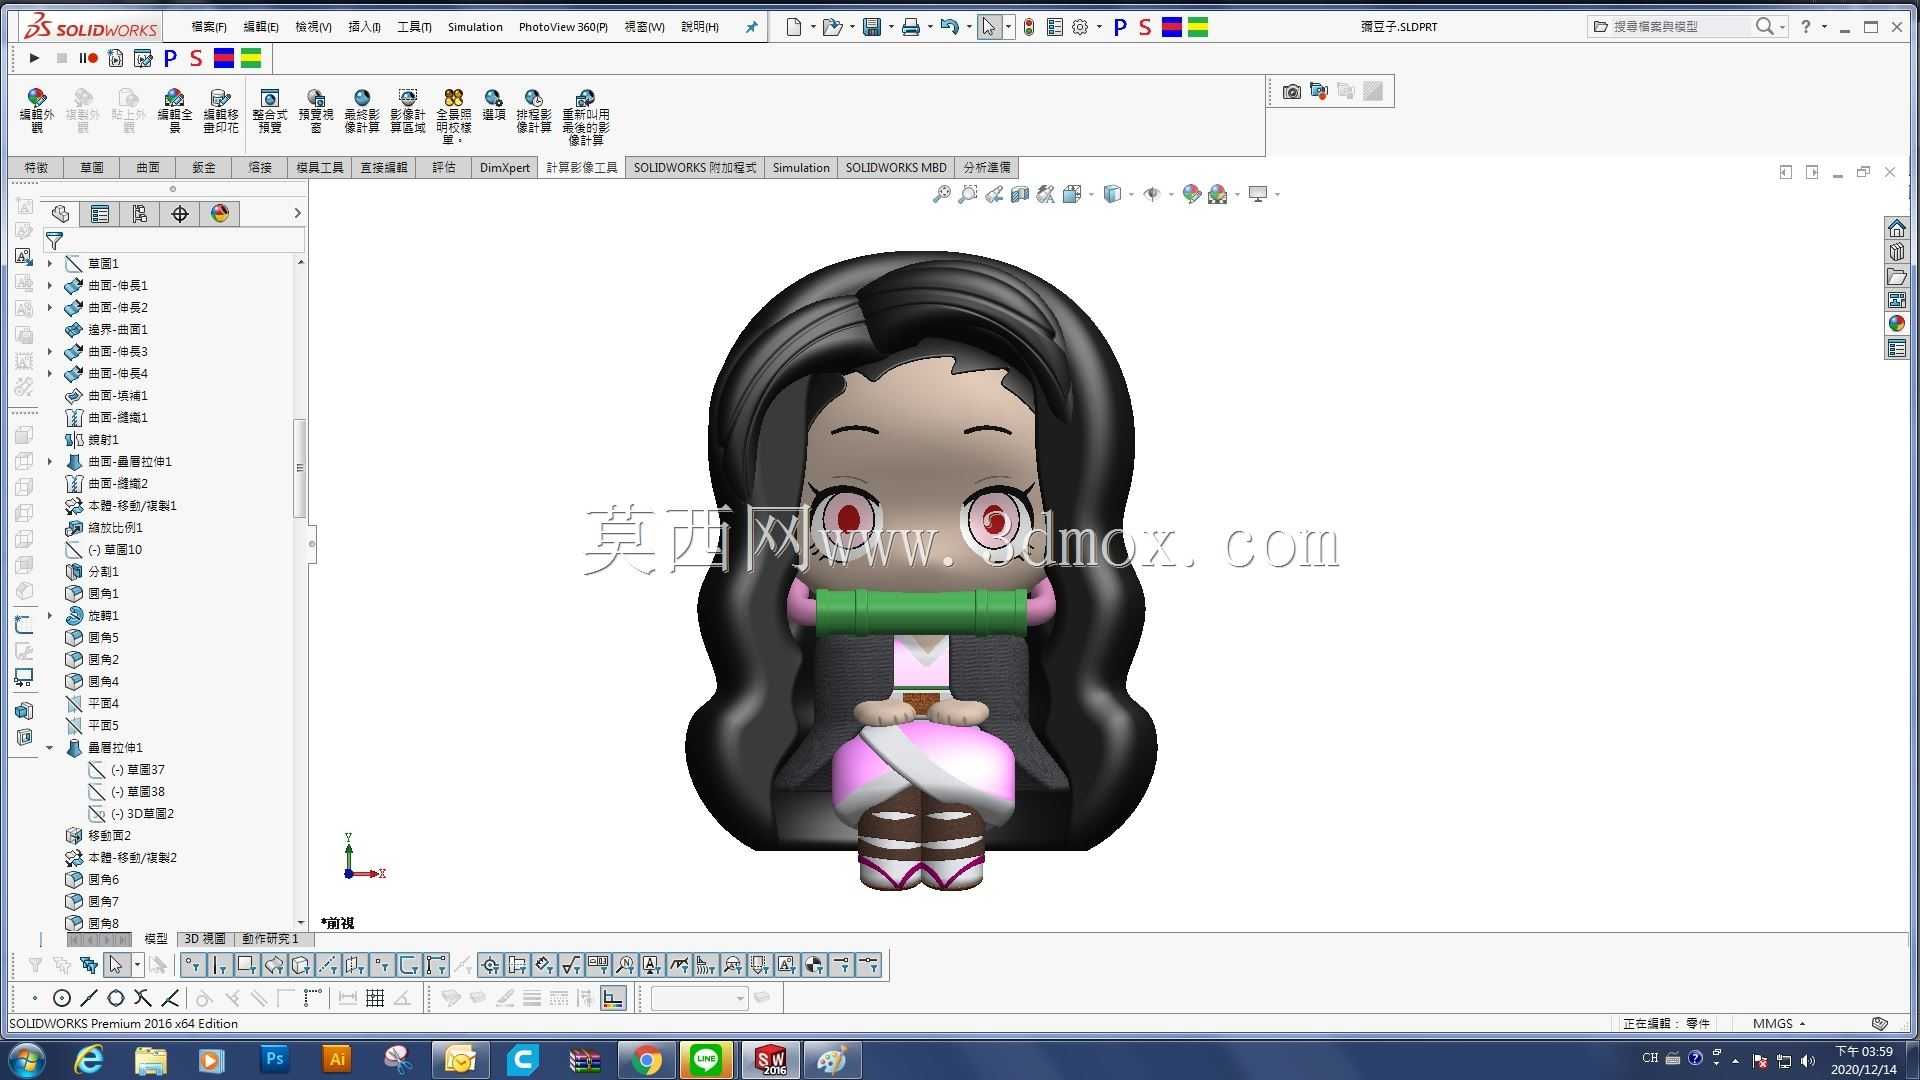Start the 整合式預覽 (Integrated Preview)

(270, 110)
